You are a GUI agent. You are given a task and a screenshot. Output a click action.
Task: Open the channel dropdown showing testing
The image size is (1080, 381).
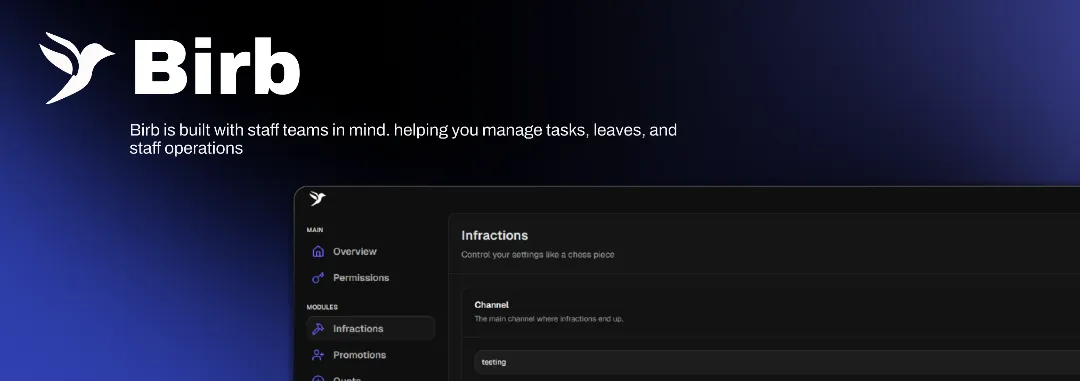(x=777, y=362)
